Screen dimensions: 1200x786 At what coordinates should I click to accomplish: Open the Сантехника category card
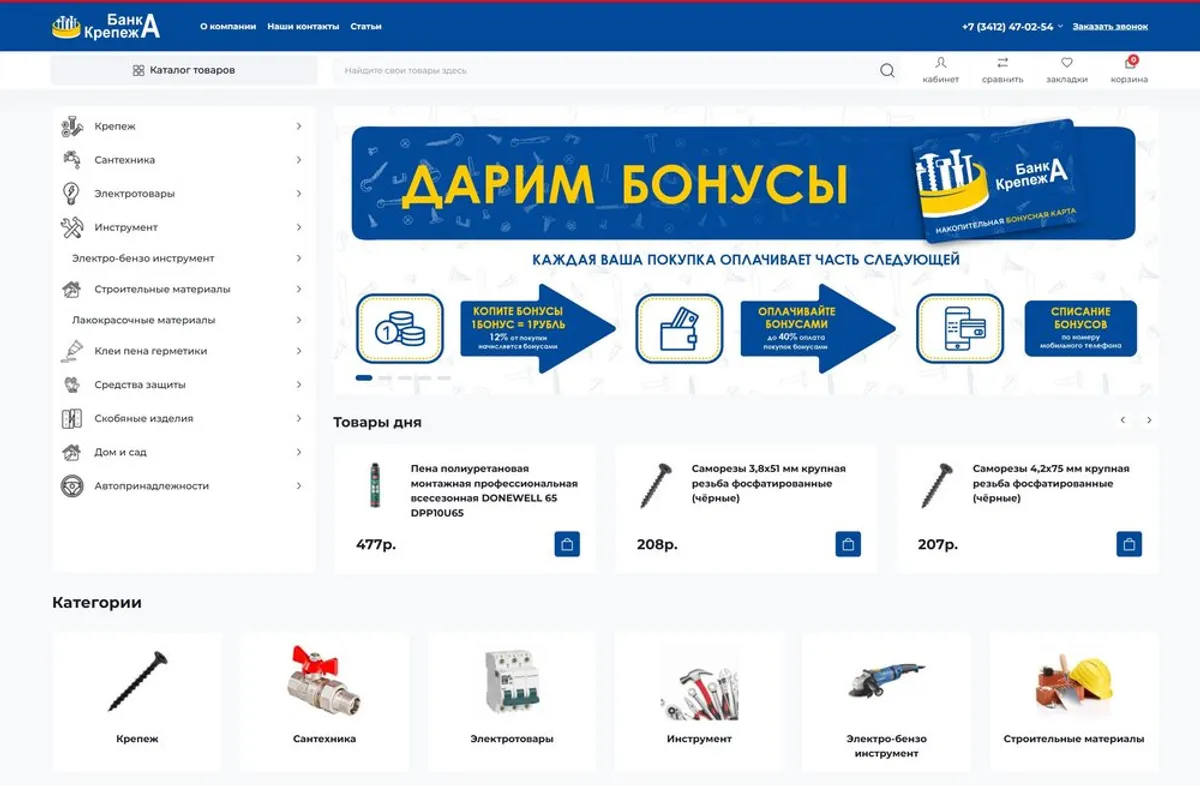(x=324, y=702)
